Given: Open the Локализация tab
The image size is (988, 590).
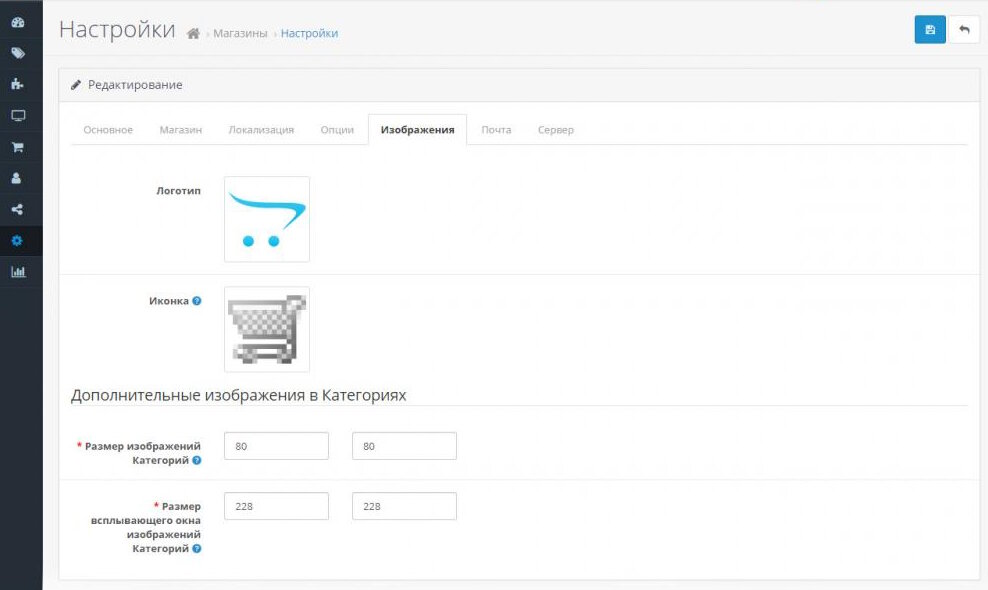Looking at the screenshot, I should coord(261,130).
